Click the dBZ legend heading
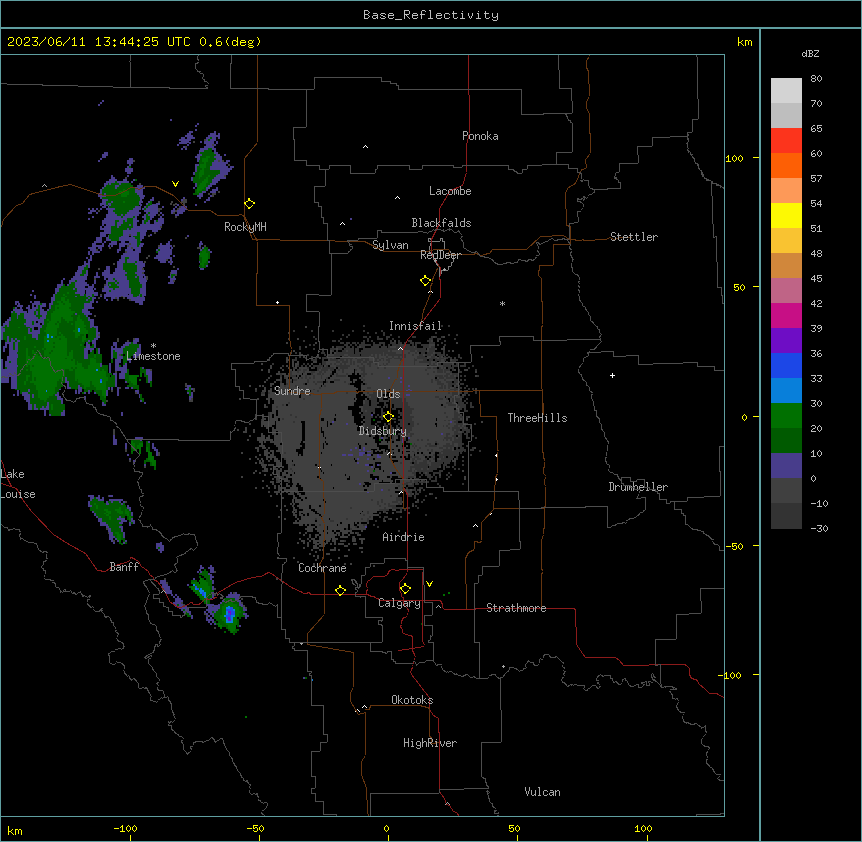Image resolution: width=862 pixels, height=842 pixels. point(810,53)
